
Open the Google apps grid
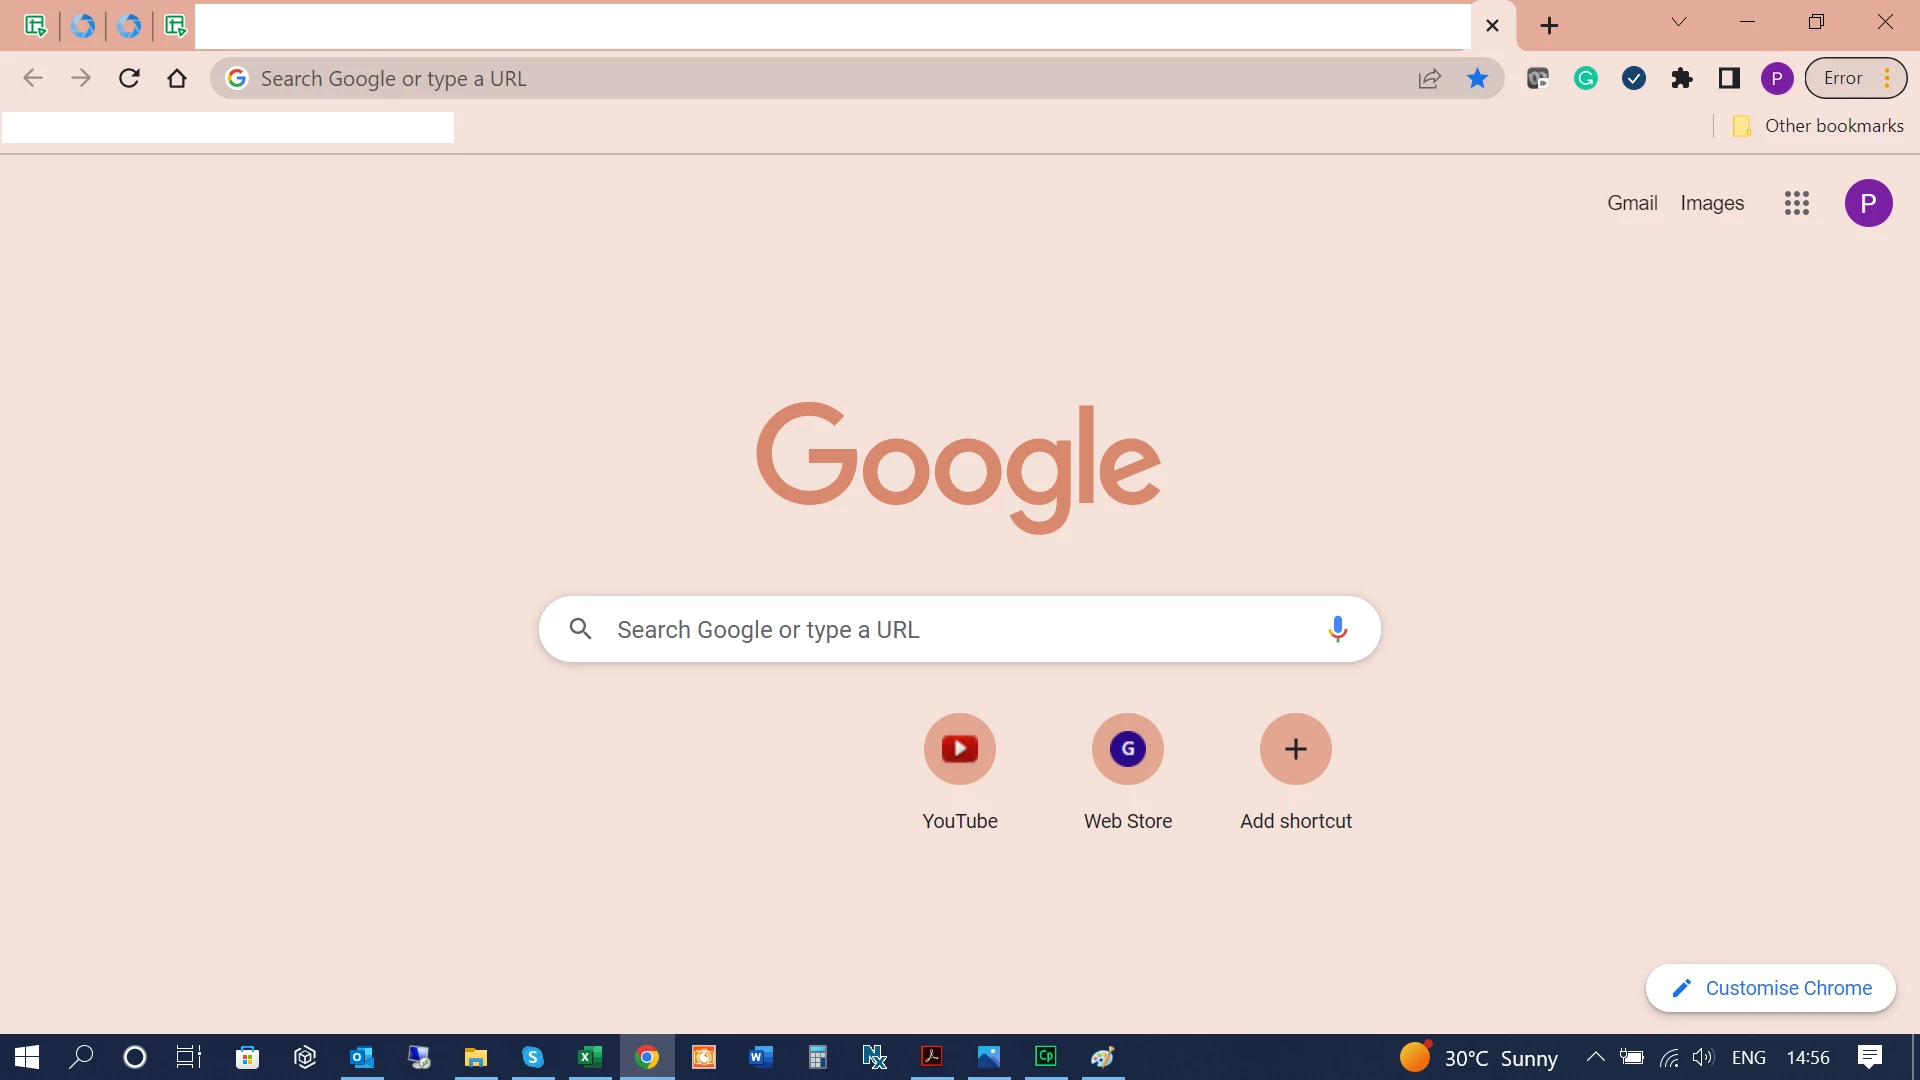(1796, 203)
